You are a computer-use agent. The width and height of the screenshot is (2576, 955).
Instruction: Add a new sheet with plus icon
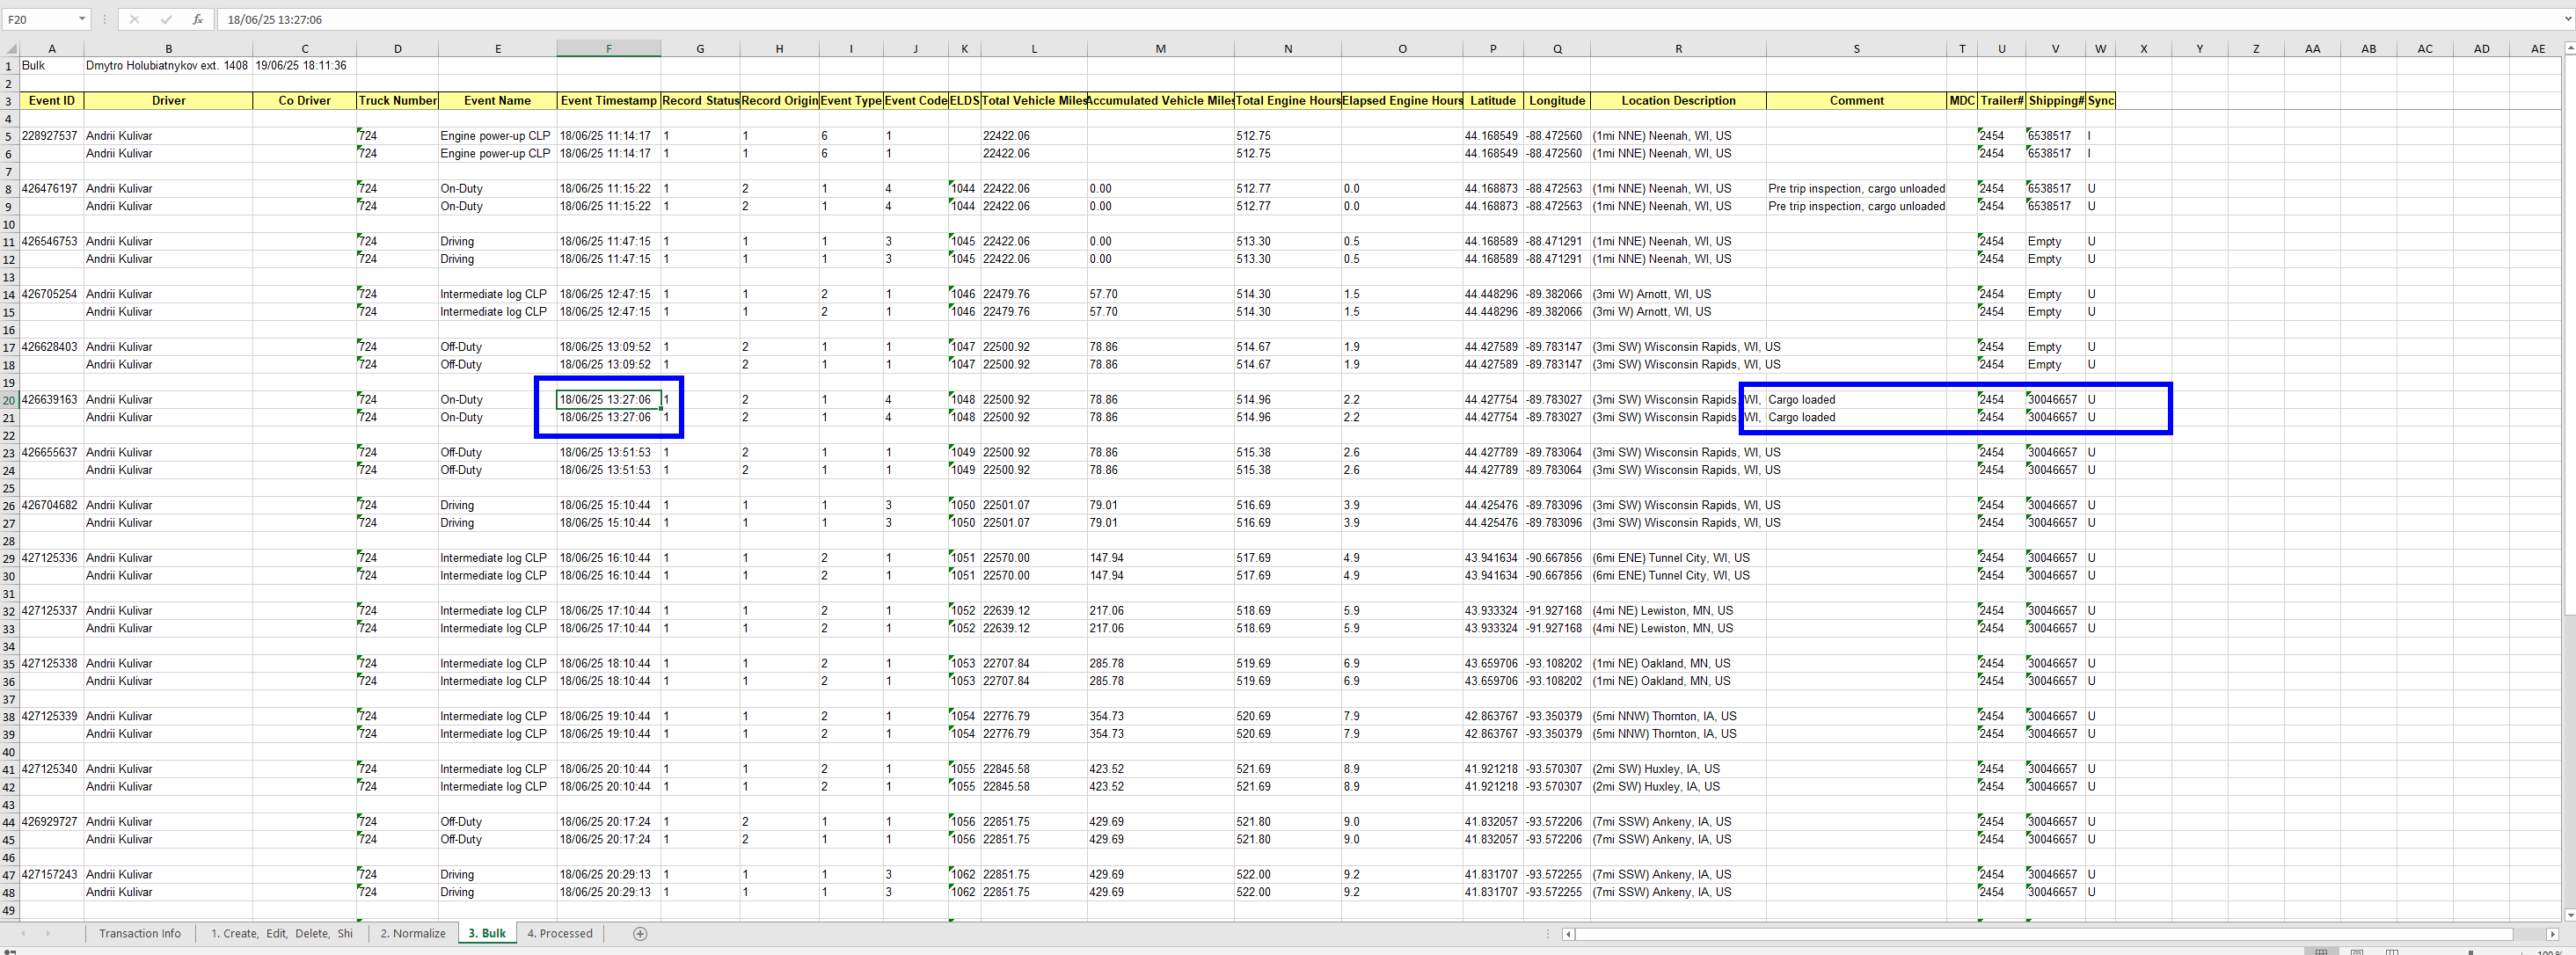coord(640,933)
